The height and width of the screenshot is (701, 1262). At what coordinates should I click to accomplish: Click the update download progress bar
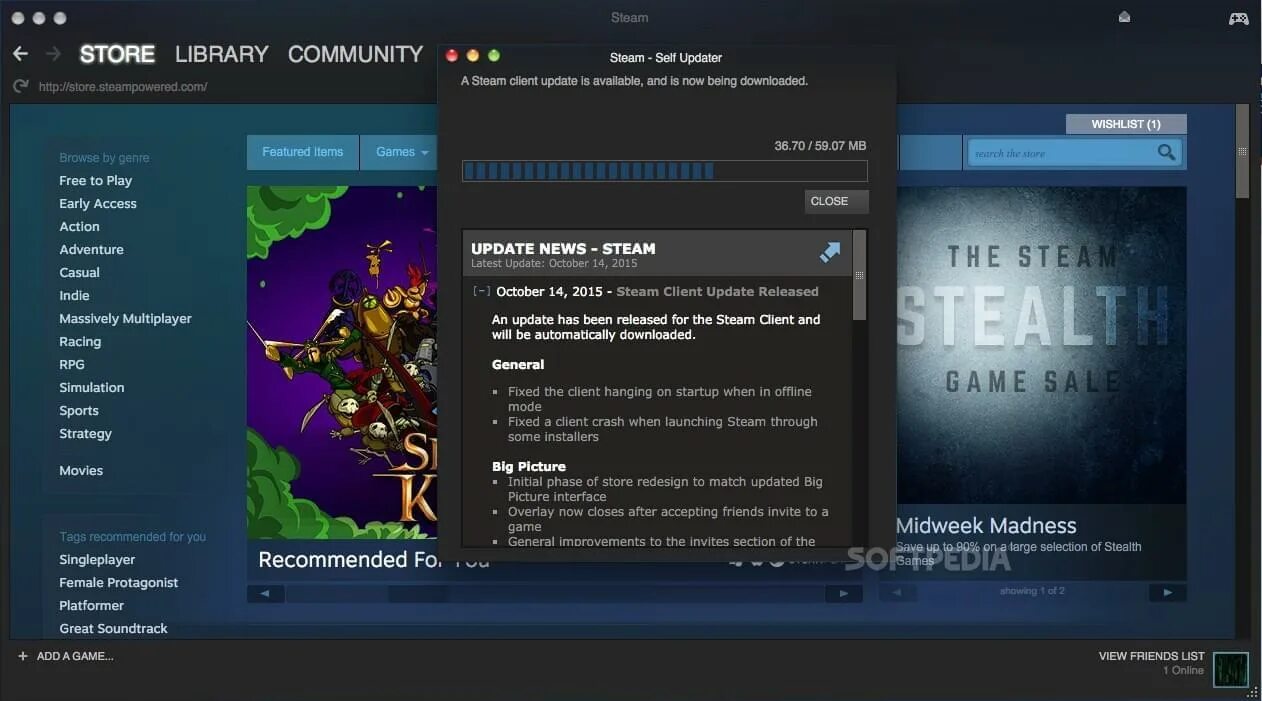click(x=665, y=171)
